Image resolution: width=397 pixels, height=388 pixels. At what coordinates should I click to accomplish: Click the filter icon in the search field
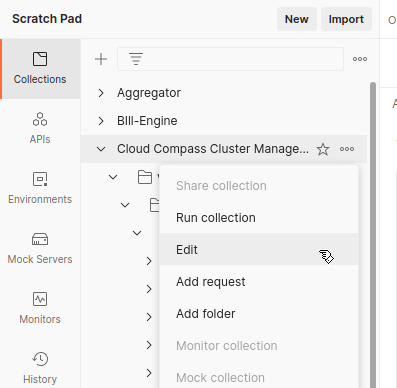pyautogui.click(x=136, y=59)
